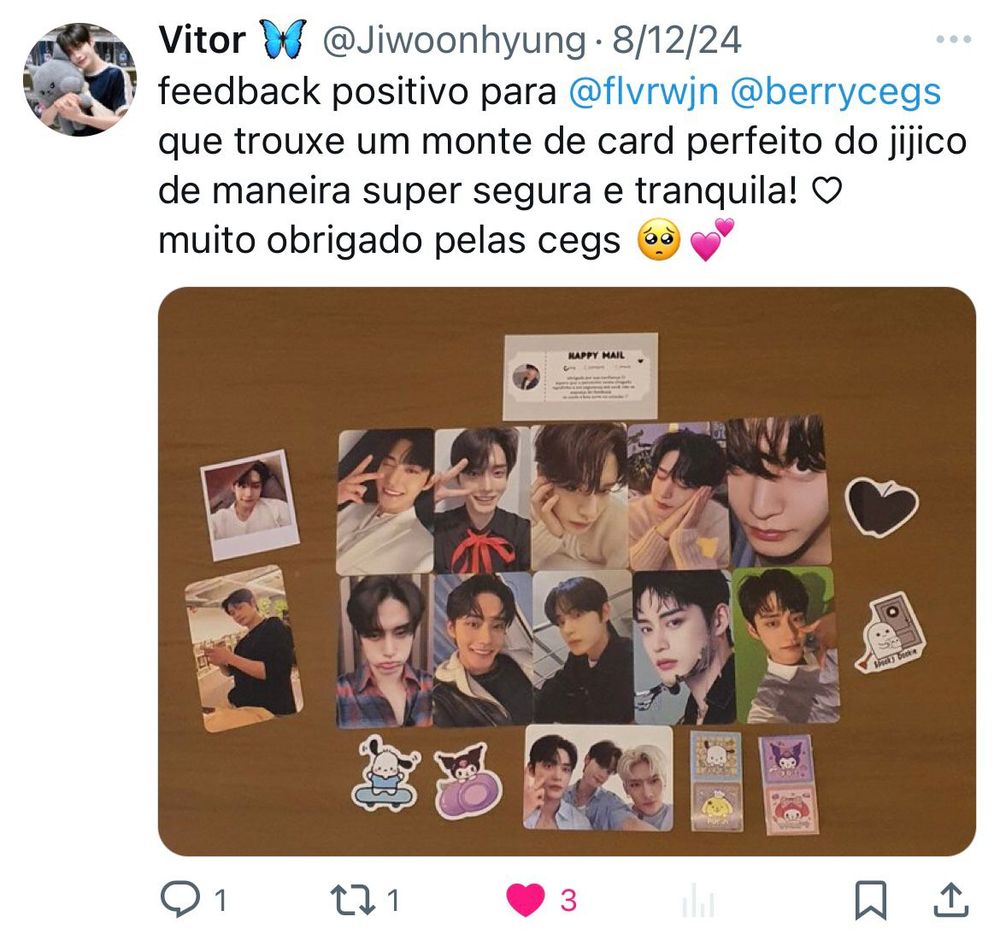Open the @flvrwjn mention link
Screen dimensions: 1000x945
point(643,91)
